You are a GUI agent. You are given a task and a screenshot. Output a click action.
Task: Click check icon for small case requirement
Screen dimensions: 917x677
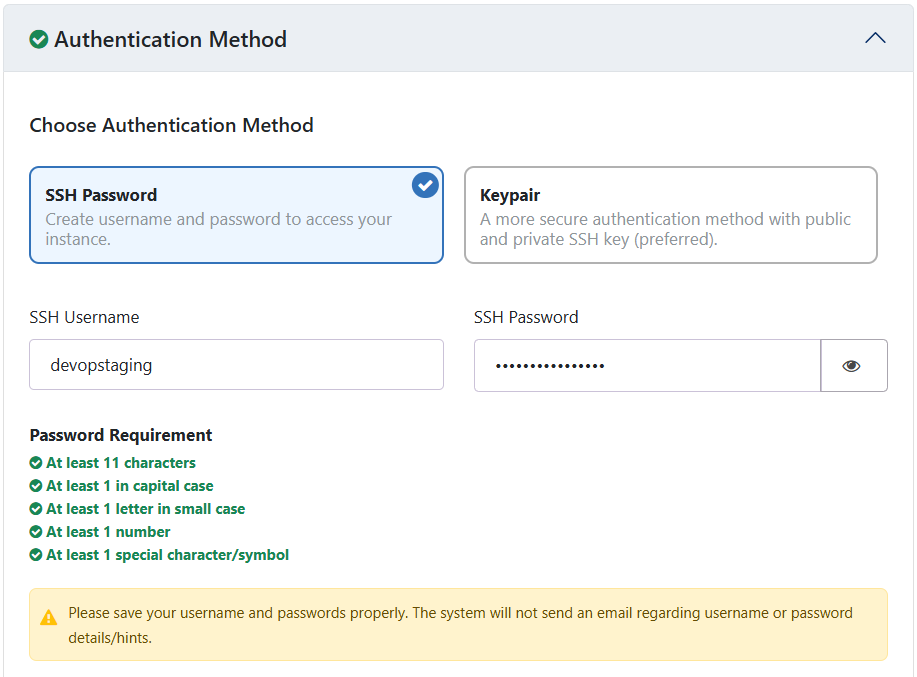point(36,509)
